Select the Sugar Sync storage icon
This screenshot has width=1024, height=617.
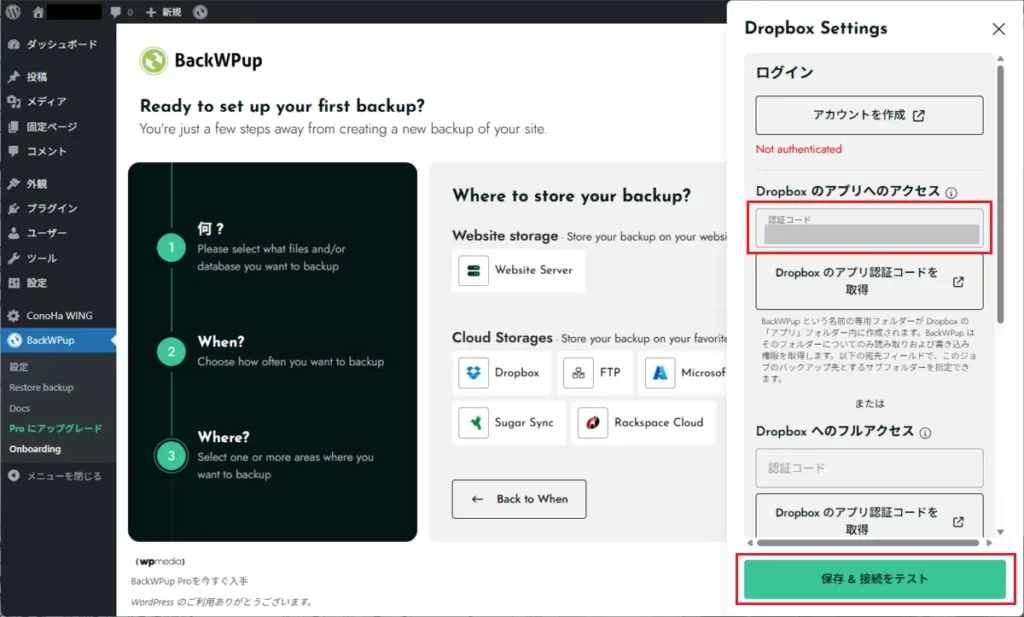click(x=474, y=422)
